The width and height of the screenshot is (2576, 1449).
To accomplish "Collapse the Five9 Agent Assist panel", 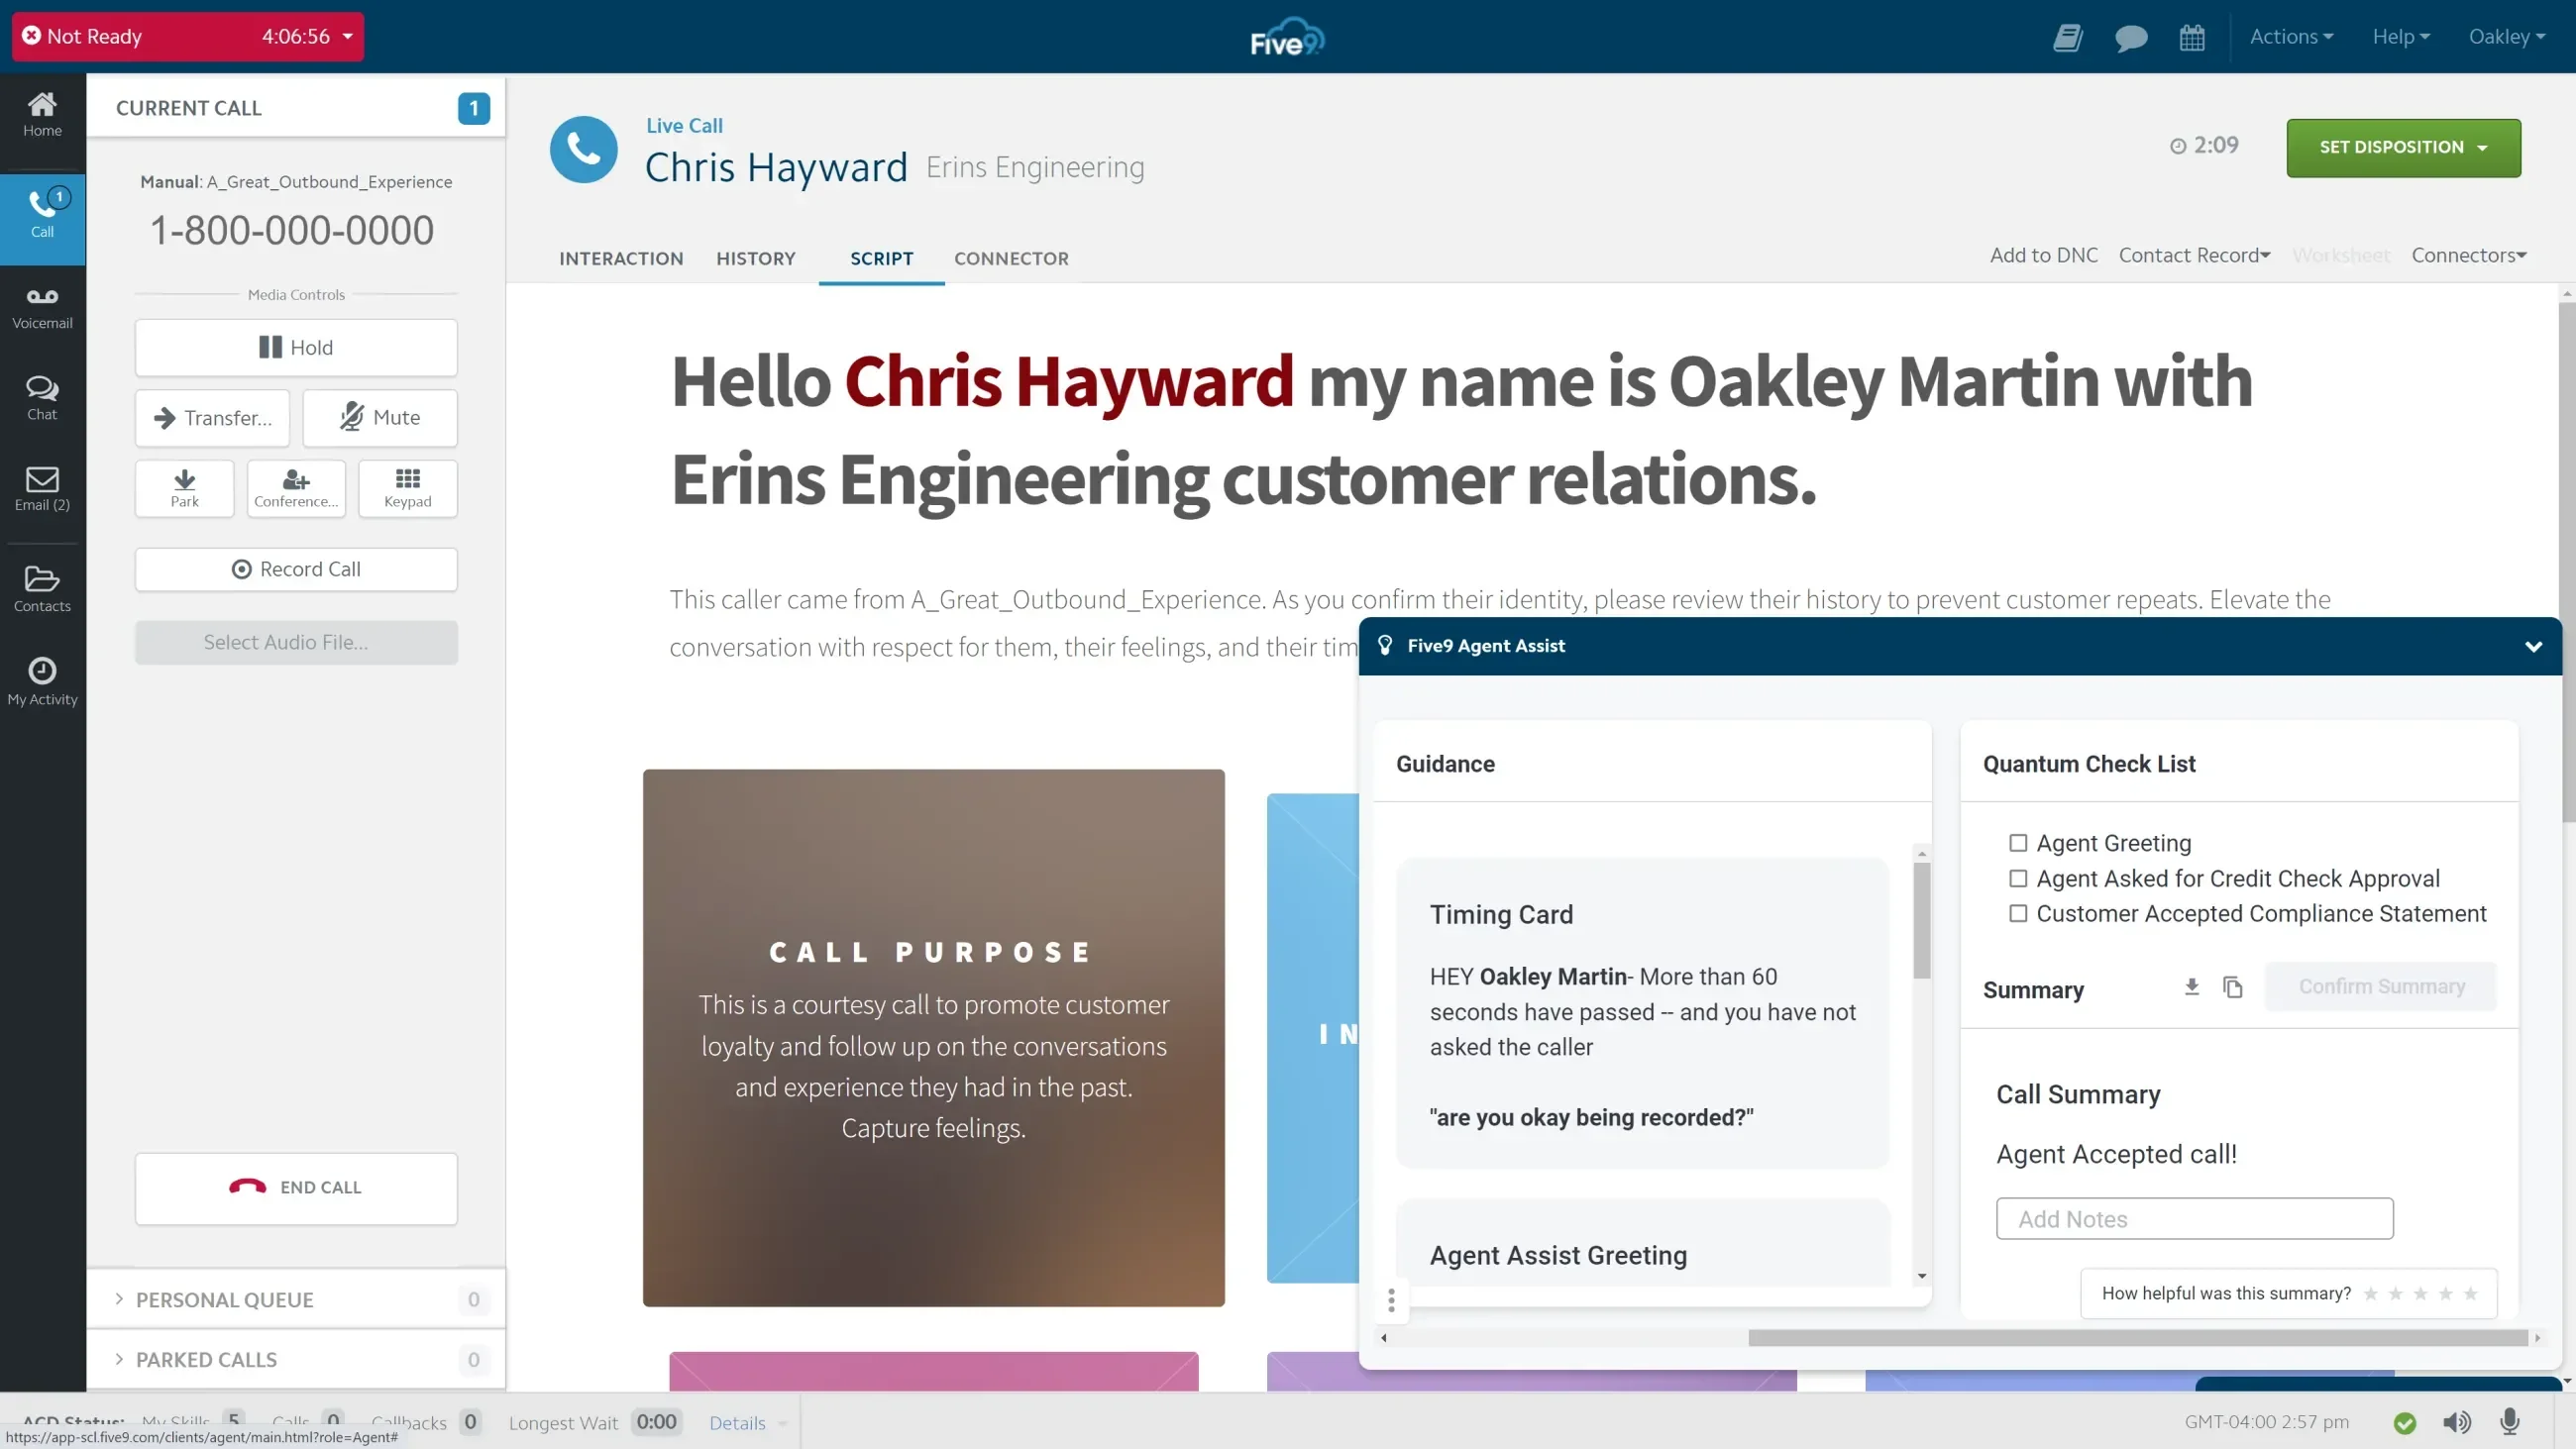I will [2533, 646].
